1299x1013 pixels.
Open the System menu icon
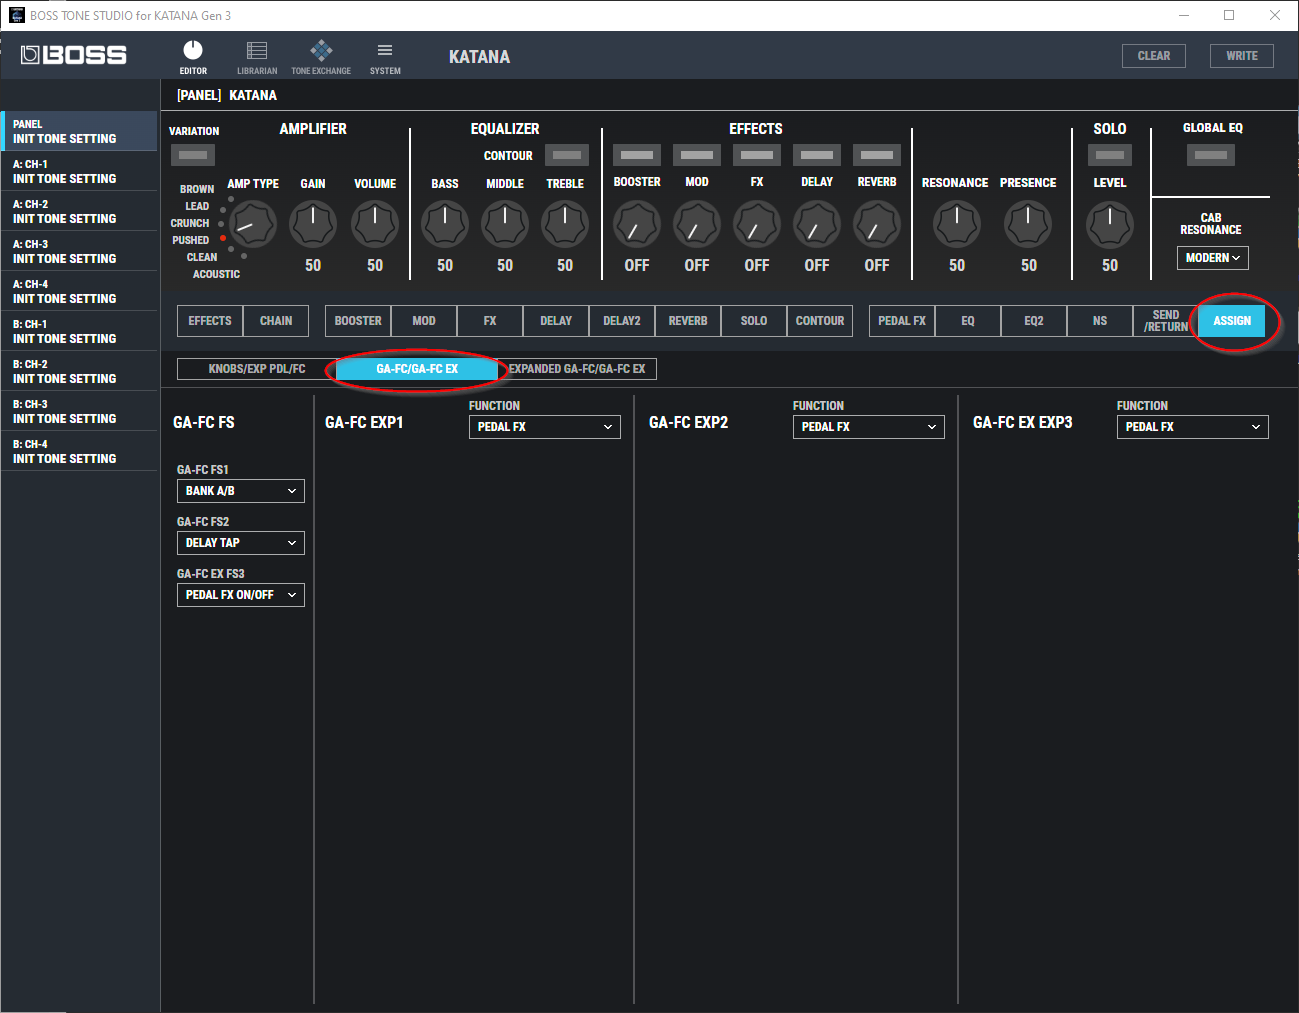[385, 57]
